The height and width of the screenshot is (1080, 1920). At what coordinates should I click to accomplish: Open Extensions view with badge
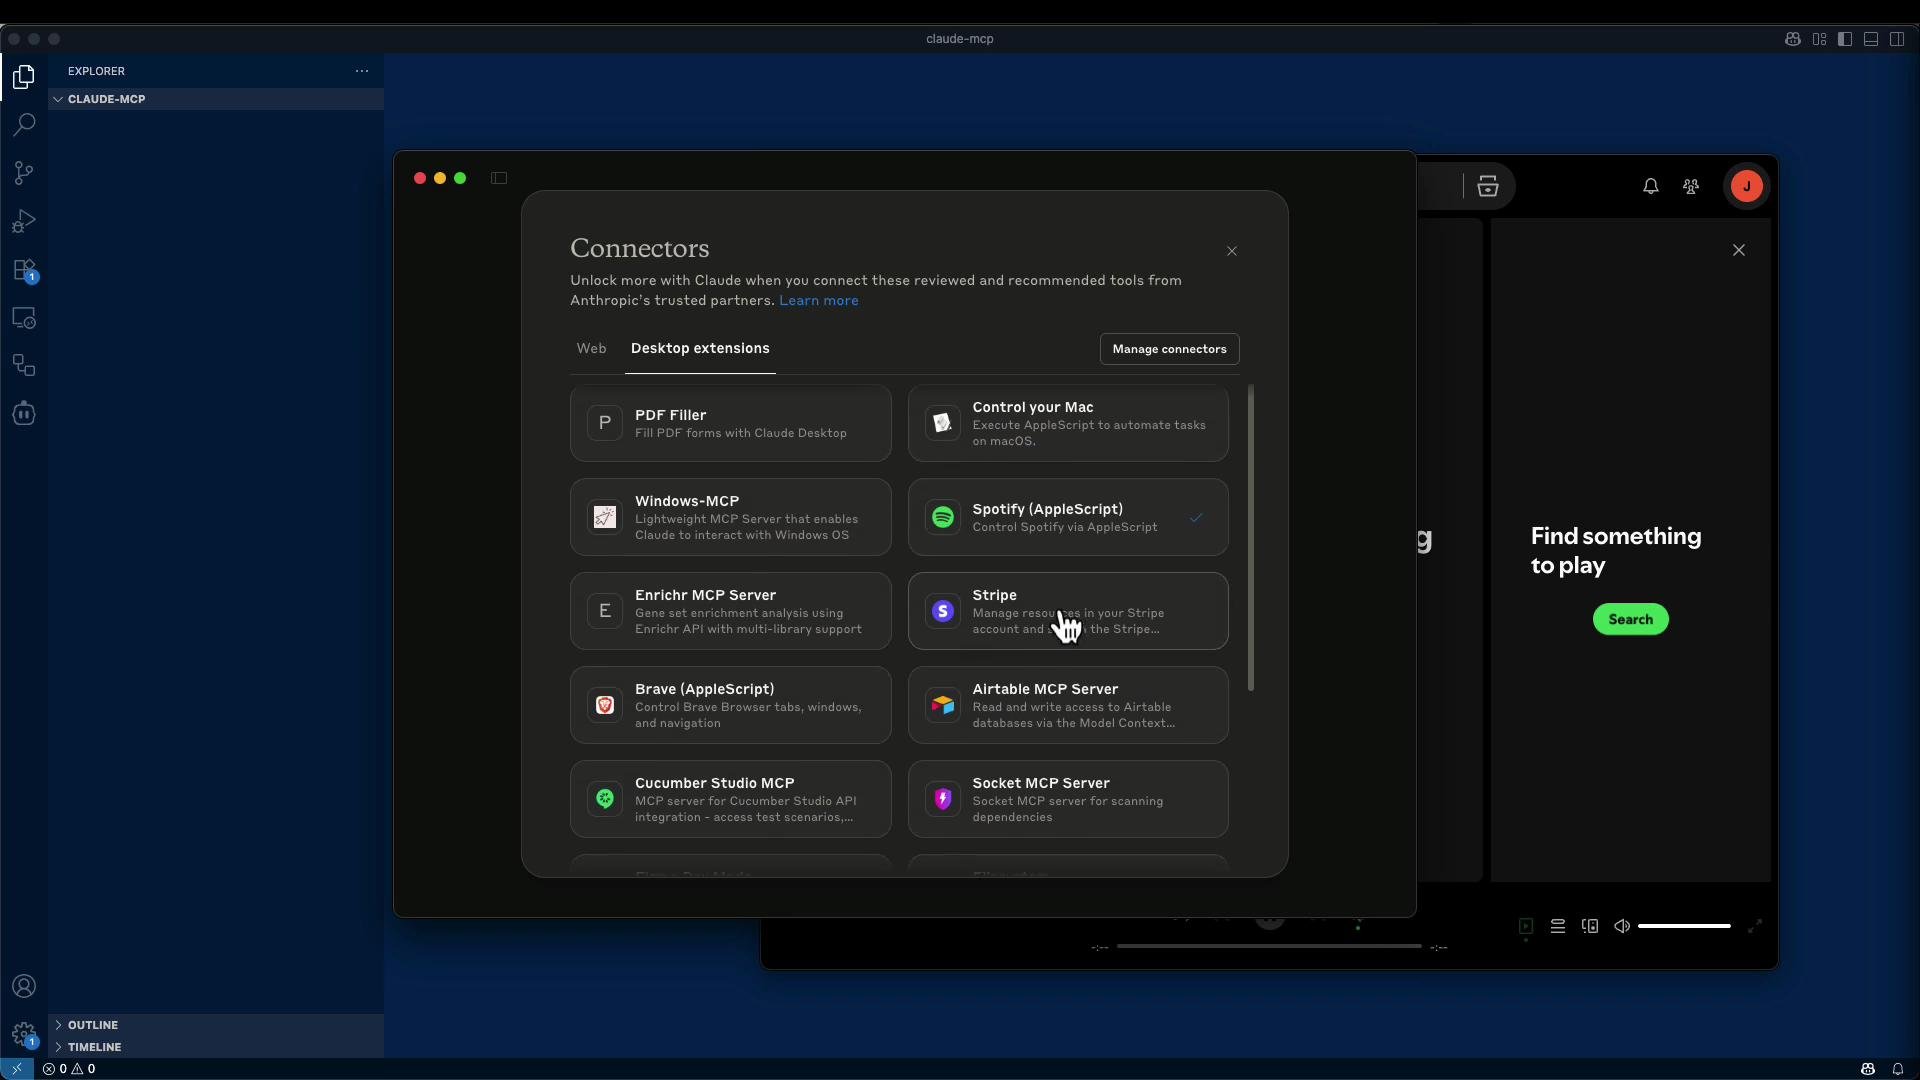pos(24,270)
